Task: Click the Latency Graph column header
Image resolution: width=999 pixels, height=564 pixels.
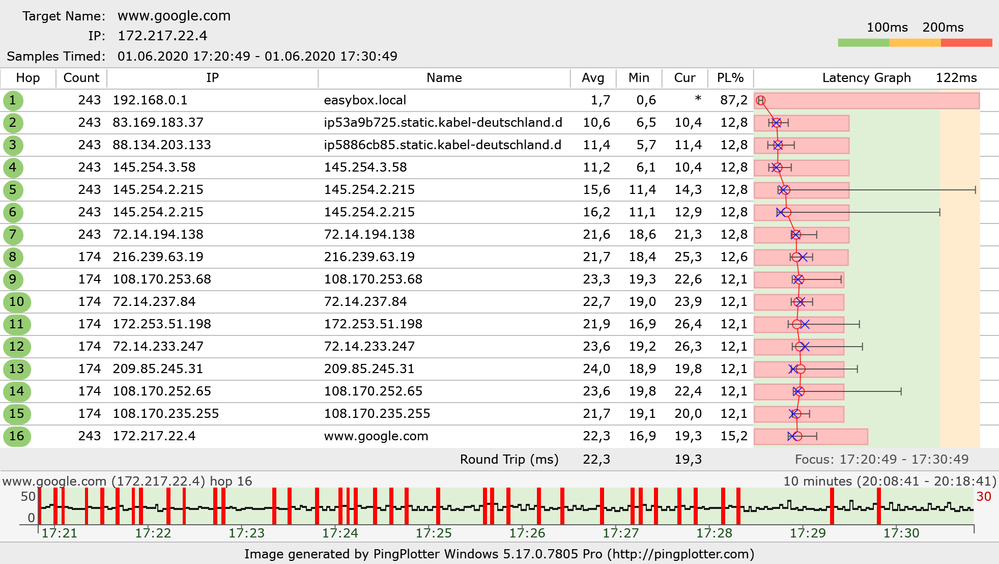Action: point(866,78)
